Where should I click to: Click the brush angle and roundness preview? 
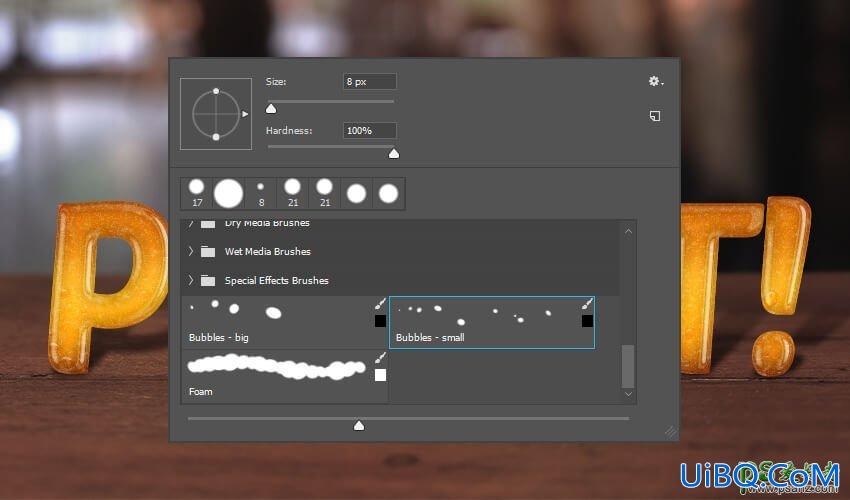pos(216,114)
